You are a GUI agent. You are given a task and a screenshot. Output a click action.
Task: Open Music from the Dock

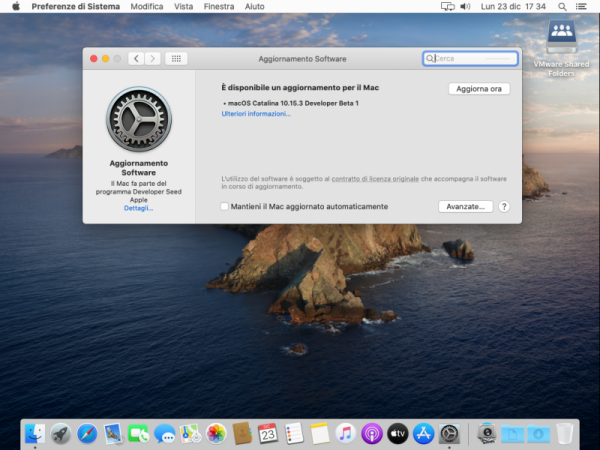pyautogui.click(x=346, y=434)
